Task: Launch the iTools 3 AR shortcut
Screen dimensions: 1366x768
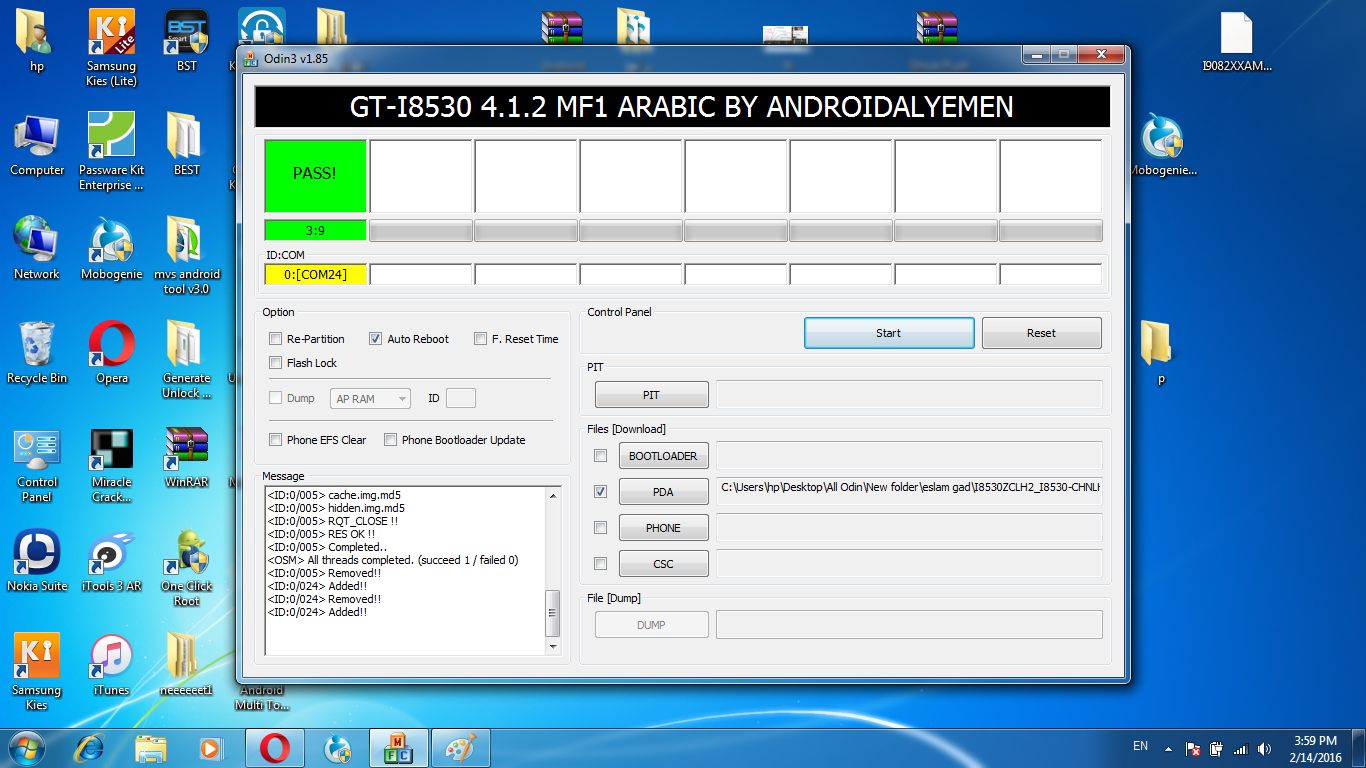Action: 111,561
